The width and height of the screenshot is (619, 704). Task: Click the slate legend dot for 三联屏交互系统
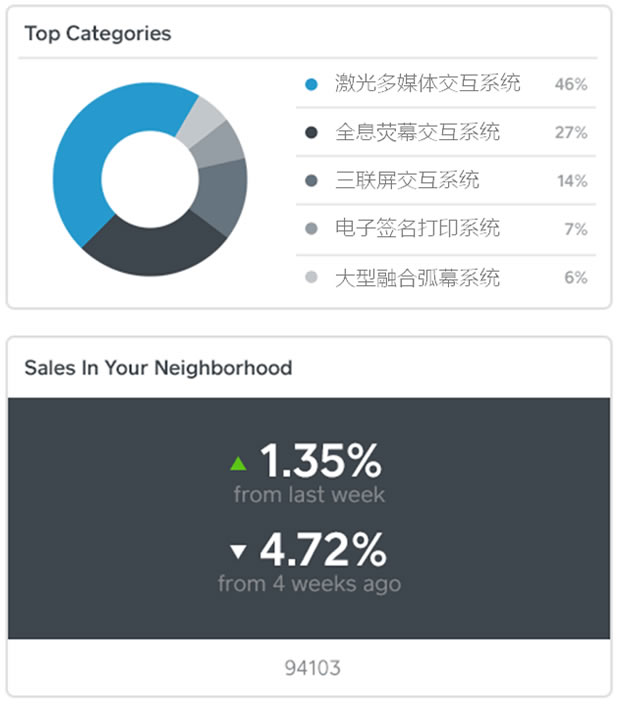(x=311, y=181)
